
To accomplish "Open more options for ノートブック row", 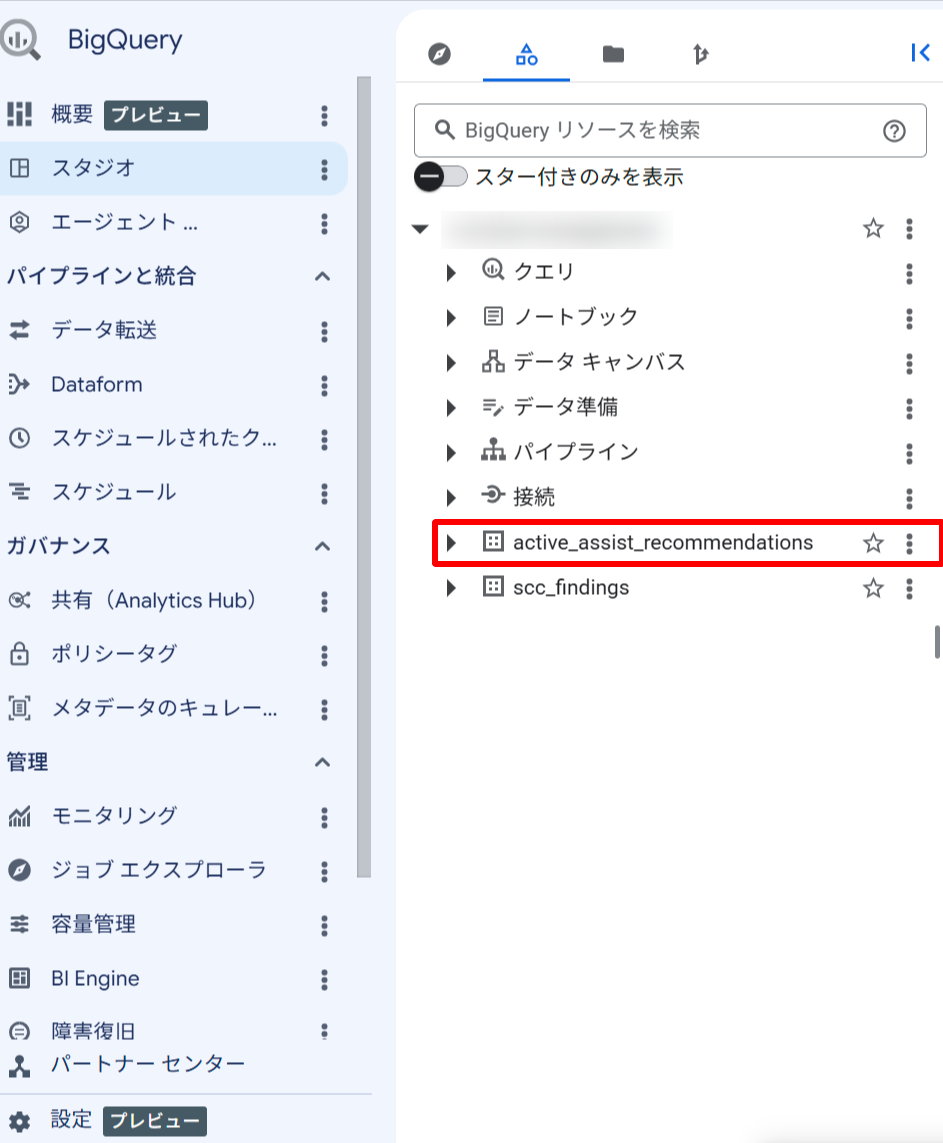I will pyautogui.click(x=909, y=319).
